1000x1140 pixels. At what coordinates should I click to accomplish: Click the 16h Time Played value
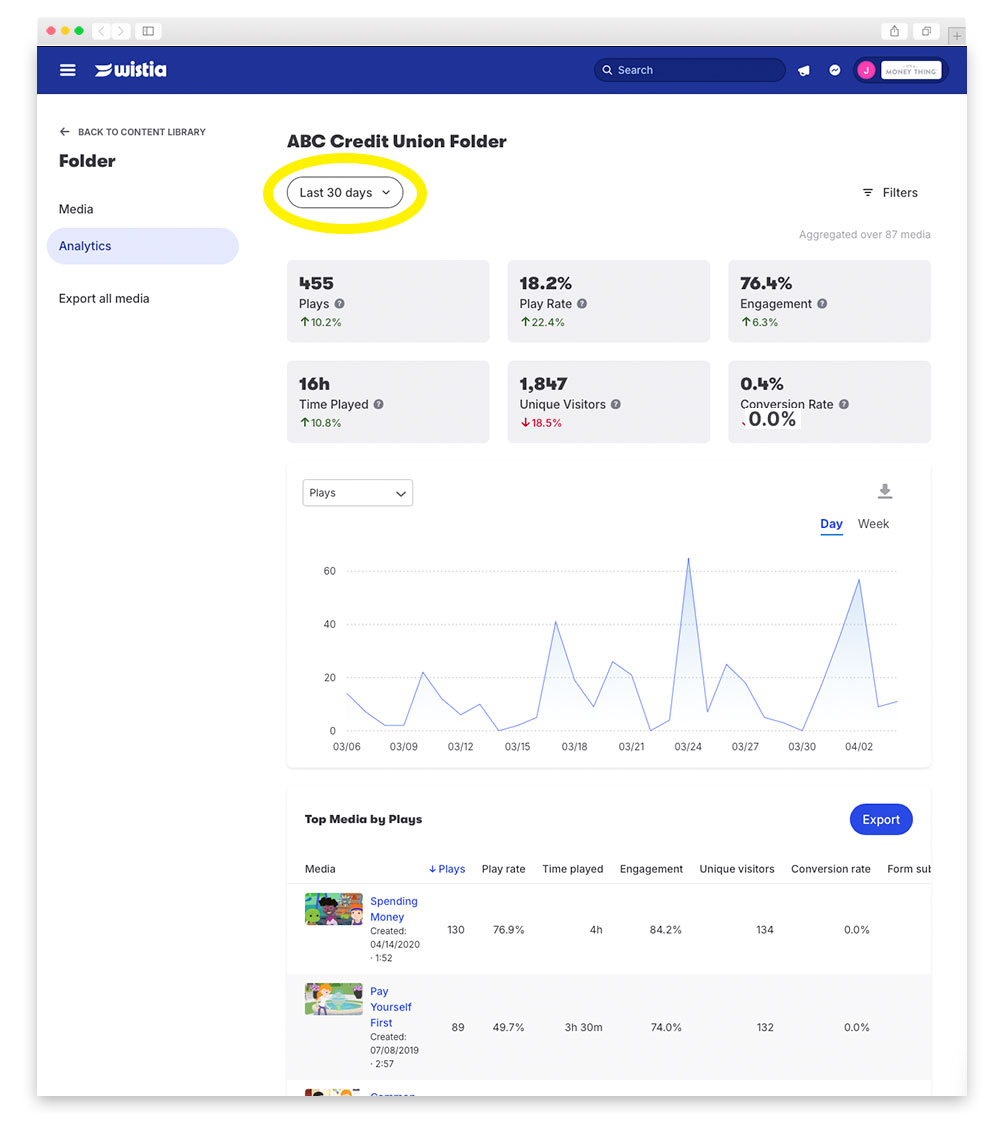pos(314,384)
